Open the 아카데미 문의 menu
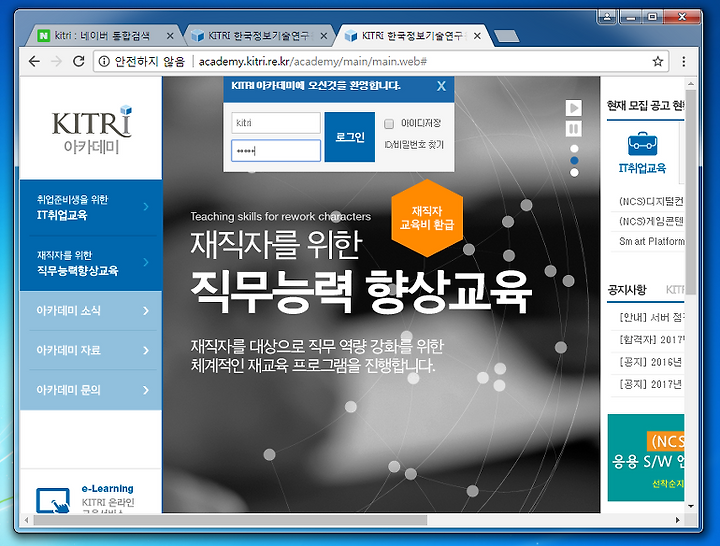Image resolution: width=720 pixels, height=546 pixels. [x=91, y=390]
